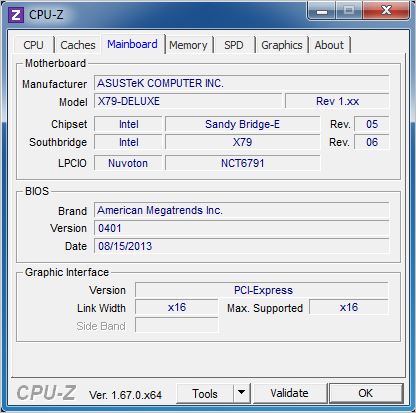Viewport: 416px width, 413px height.
Task: Click the CPU-Z purple logo icon
Action: click(x=16, y=15)
